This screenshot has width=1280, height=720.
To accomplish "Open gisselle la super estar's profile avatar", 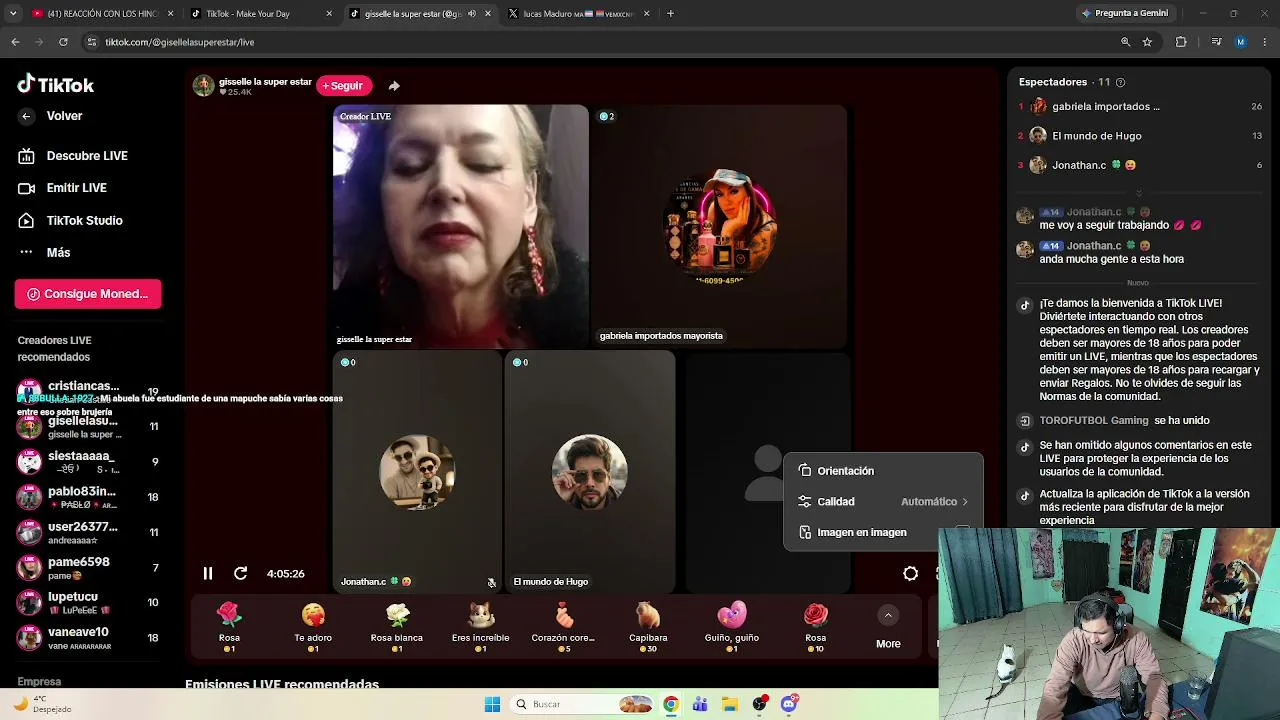I will tap(204, 86).
